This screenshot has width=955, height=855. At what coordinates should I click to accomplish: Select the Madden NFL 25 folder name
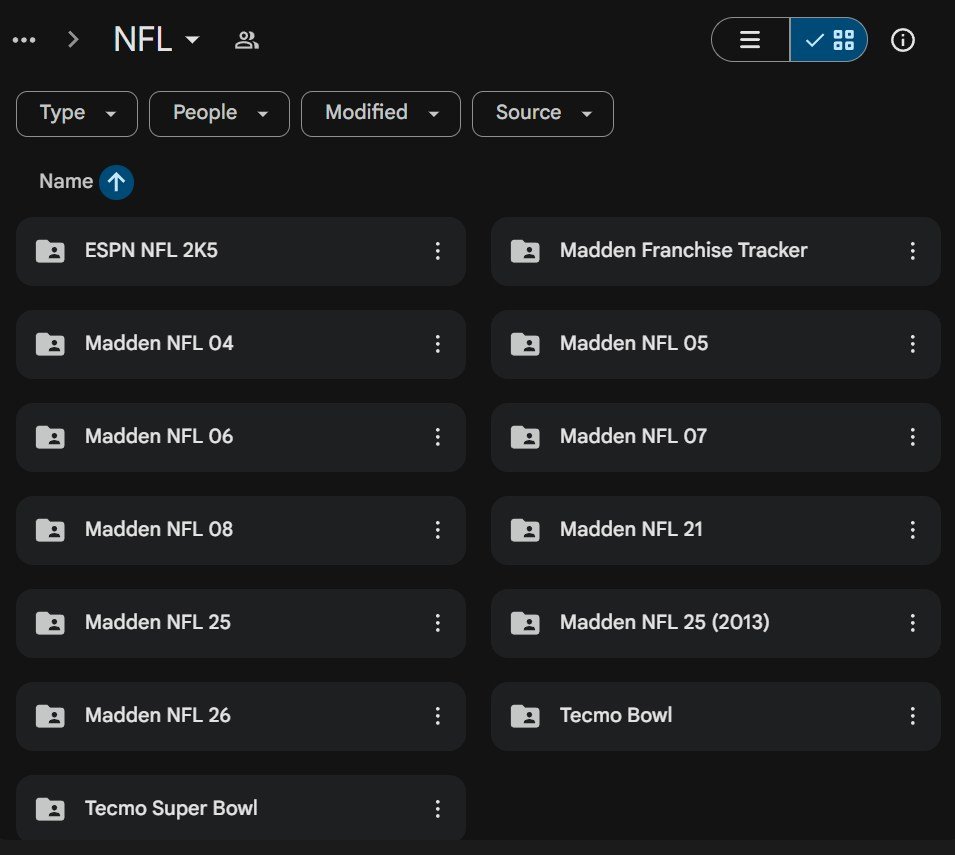pos(158,622)
